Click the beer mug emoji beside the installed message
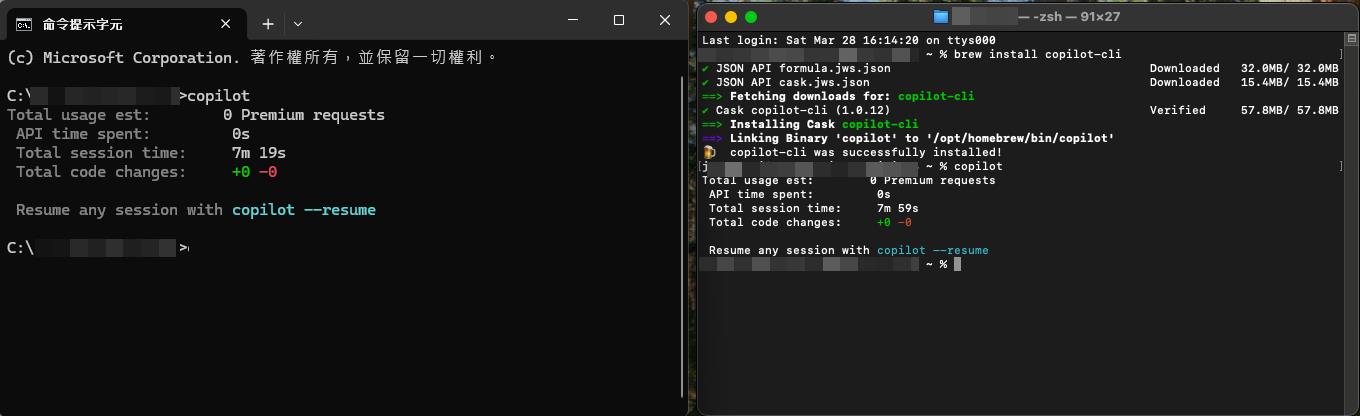Viewport: 1360px width, 416px height. (x=709, y=152)
